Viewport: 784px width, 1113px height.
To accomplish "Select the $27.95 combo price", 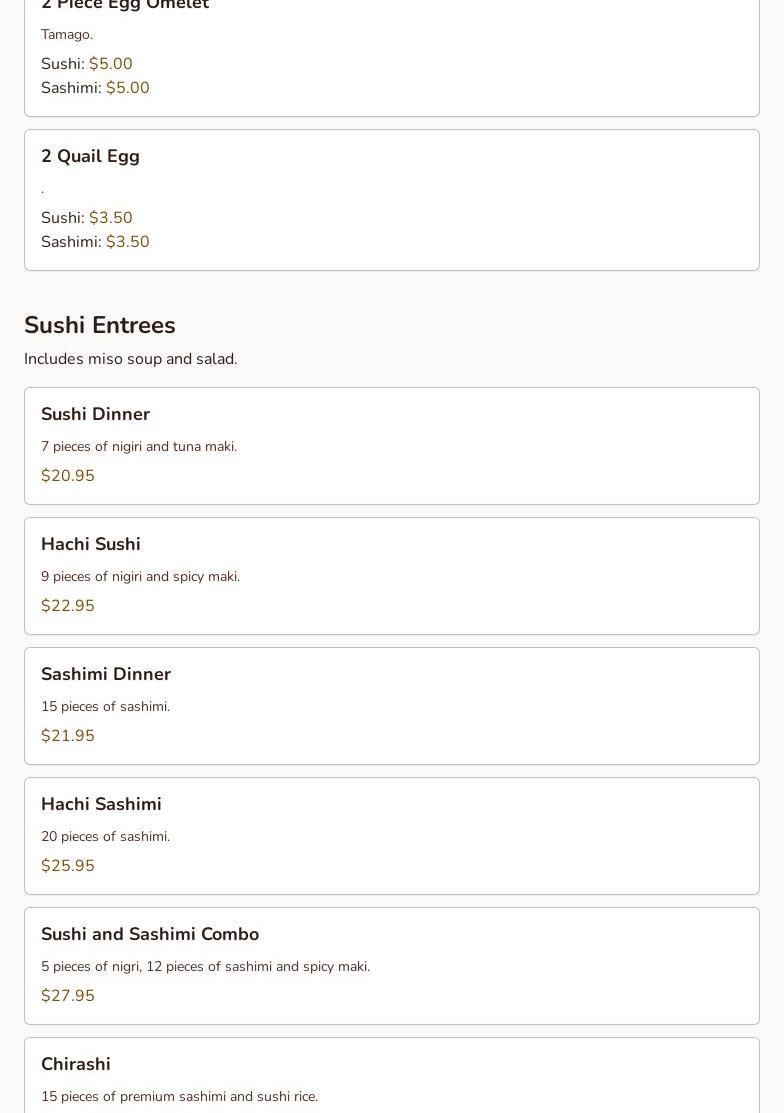I will pyautogui.click(x=67, y=995).
